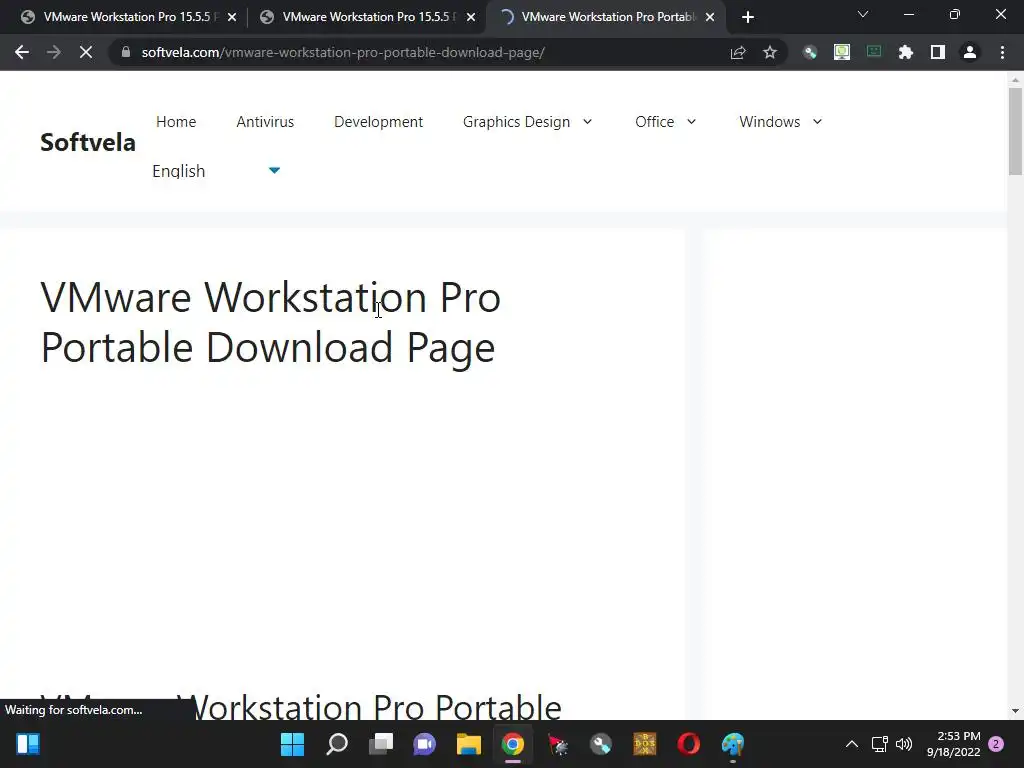Open the red bird app in taskbar
This screenshot has height=768, width=1024.
coord(557,744)
